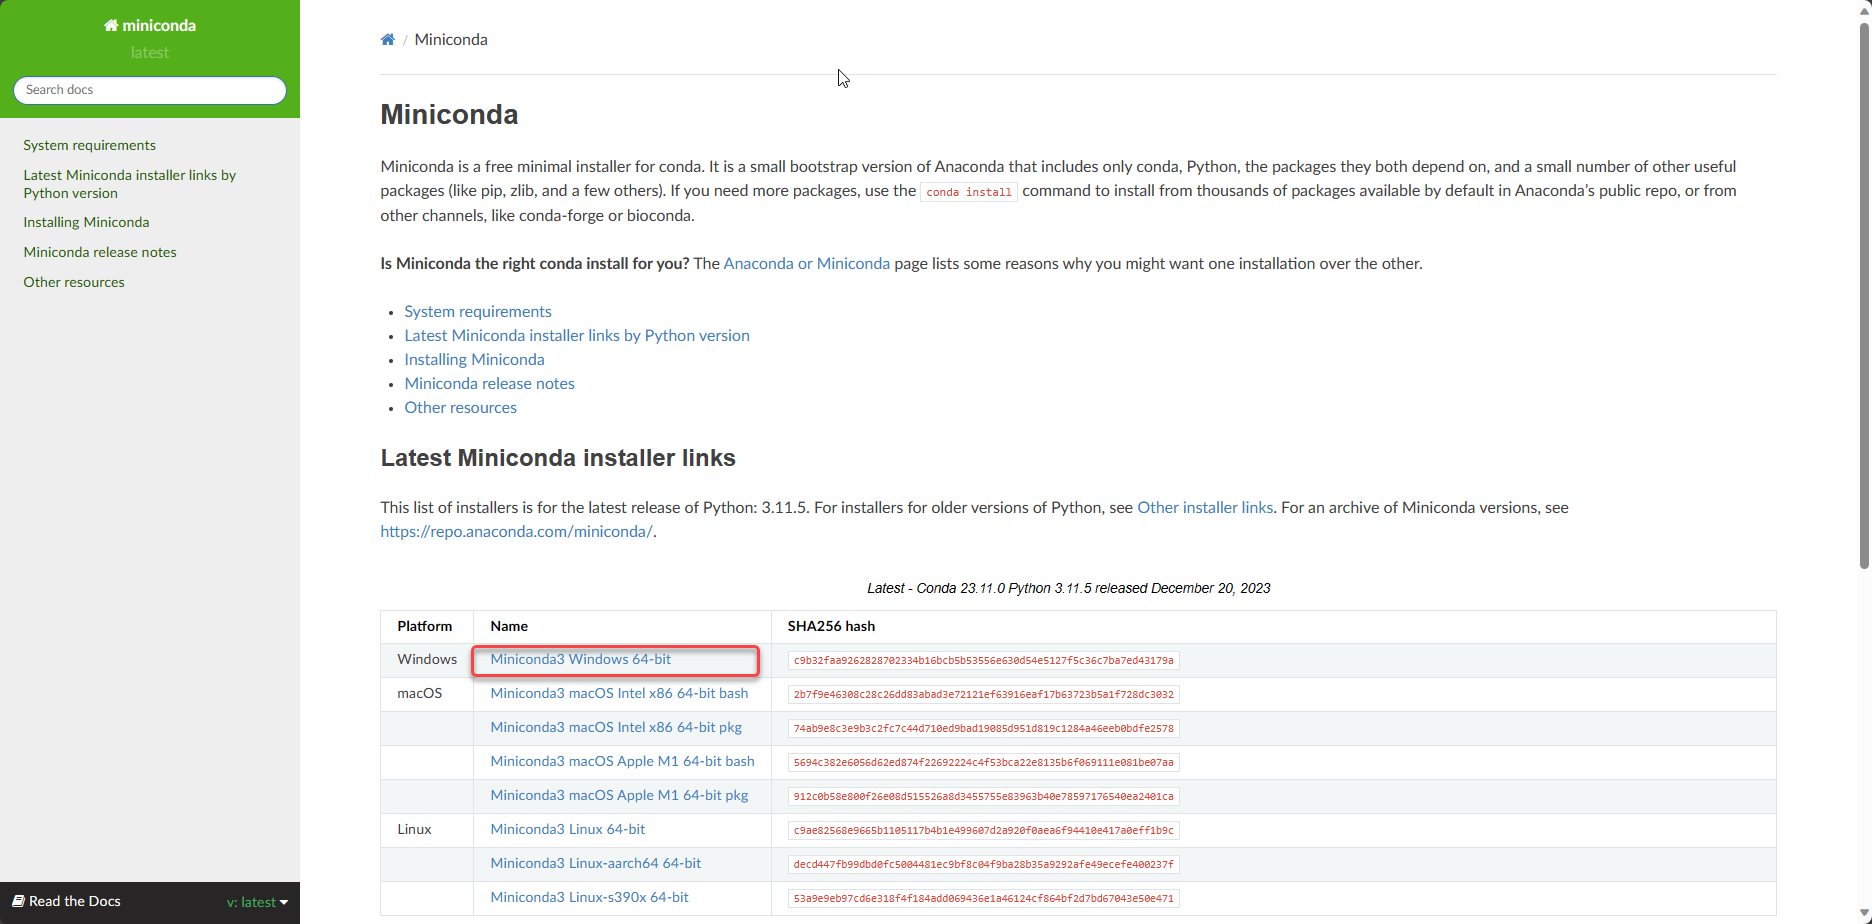The width and height of the screenshot is (1872, 924).
Task: Click the scrollbar down arrow
Action: [1864, 915]
